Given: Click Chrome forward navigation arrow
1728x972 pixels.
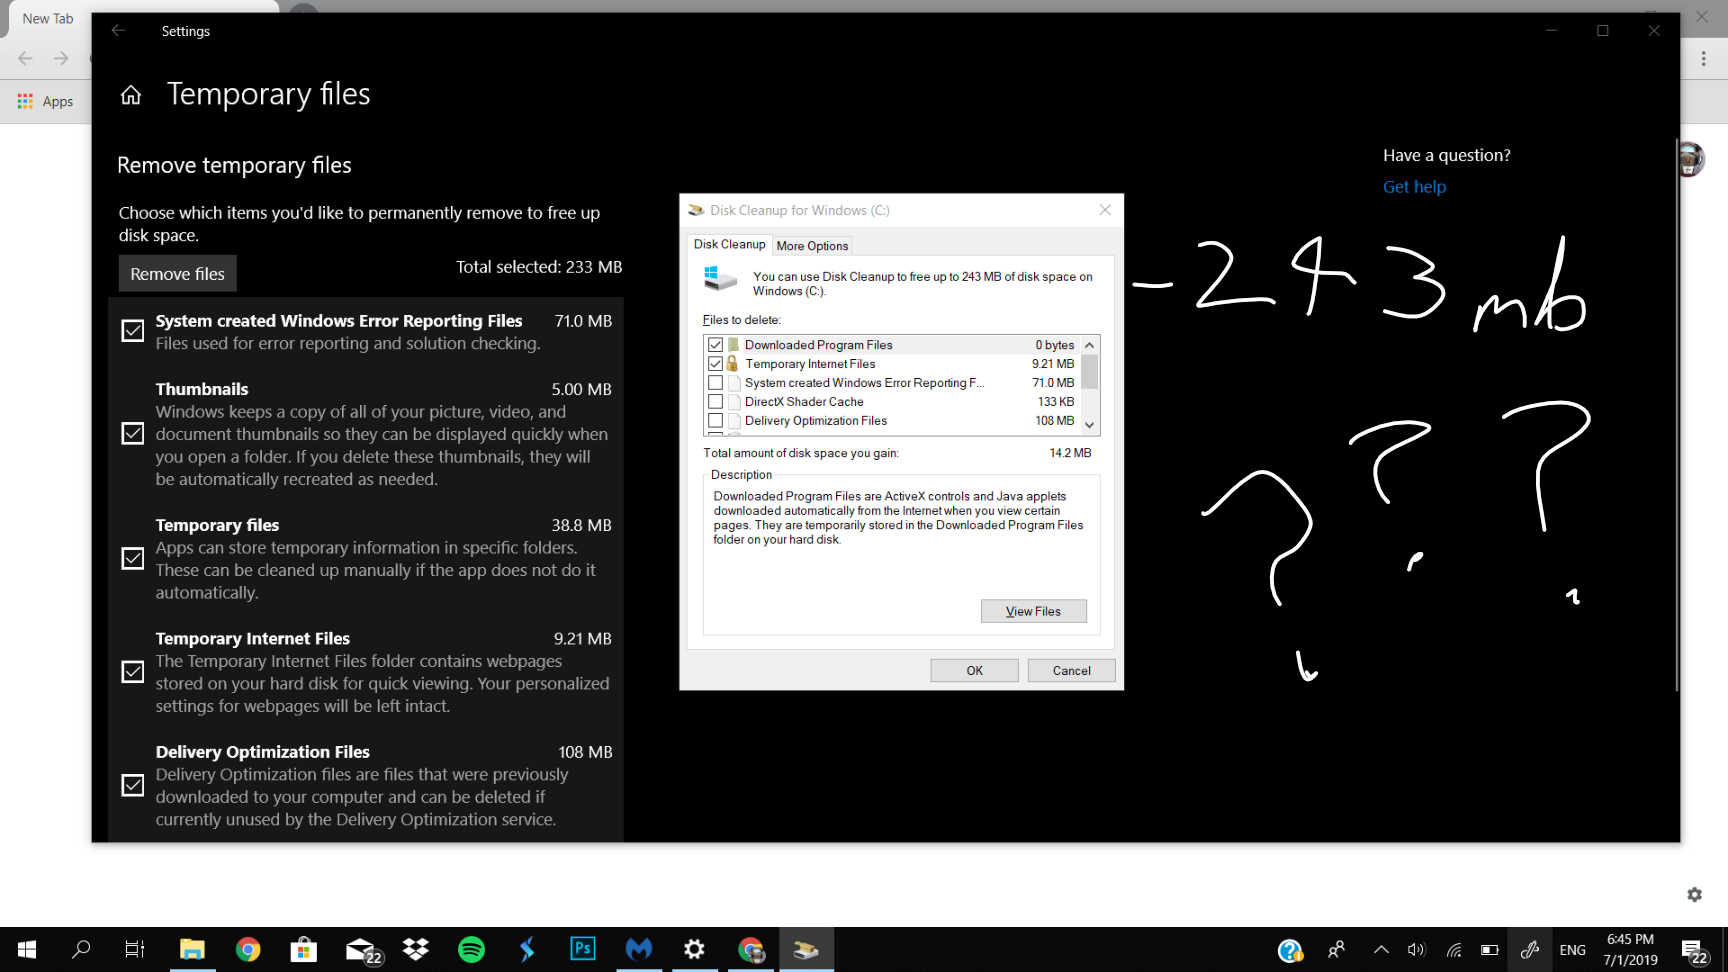Looking at the screenshot, I should pyautogui.click(x=61, y=59).
